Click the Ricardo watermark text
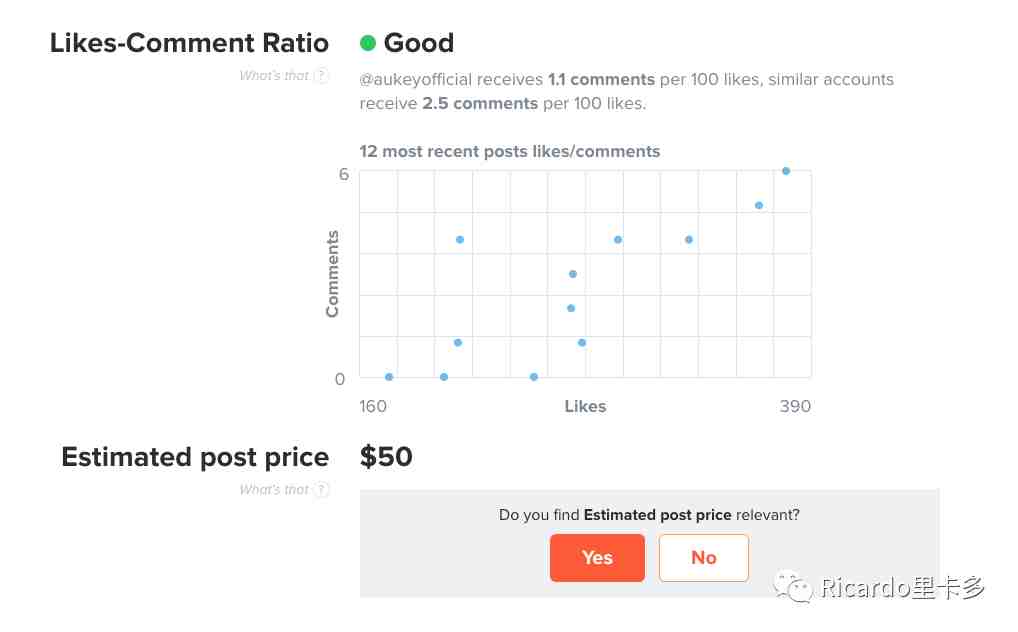 coord(902,587)
